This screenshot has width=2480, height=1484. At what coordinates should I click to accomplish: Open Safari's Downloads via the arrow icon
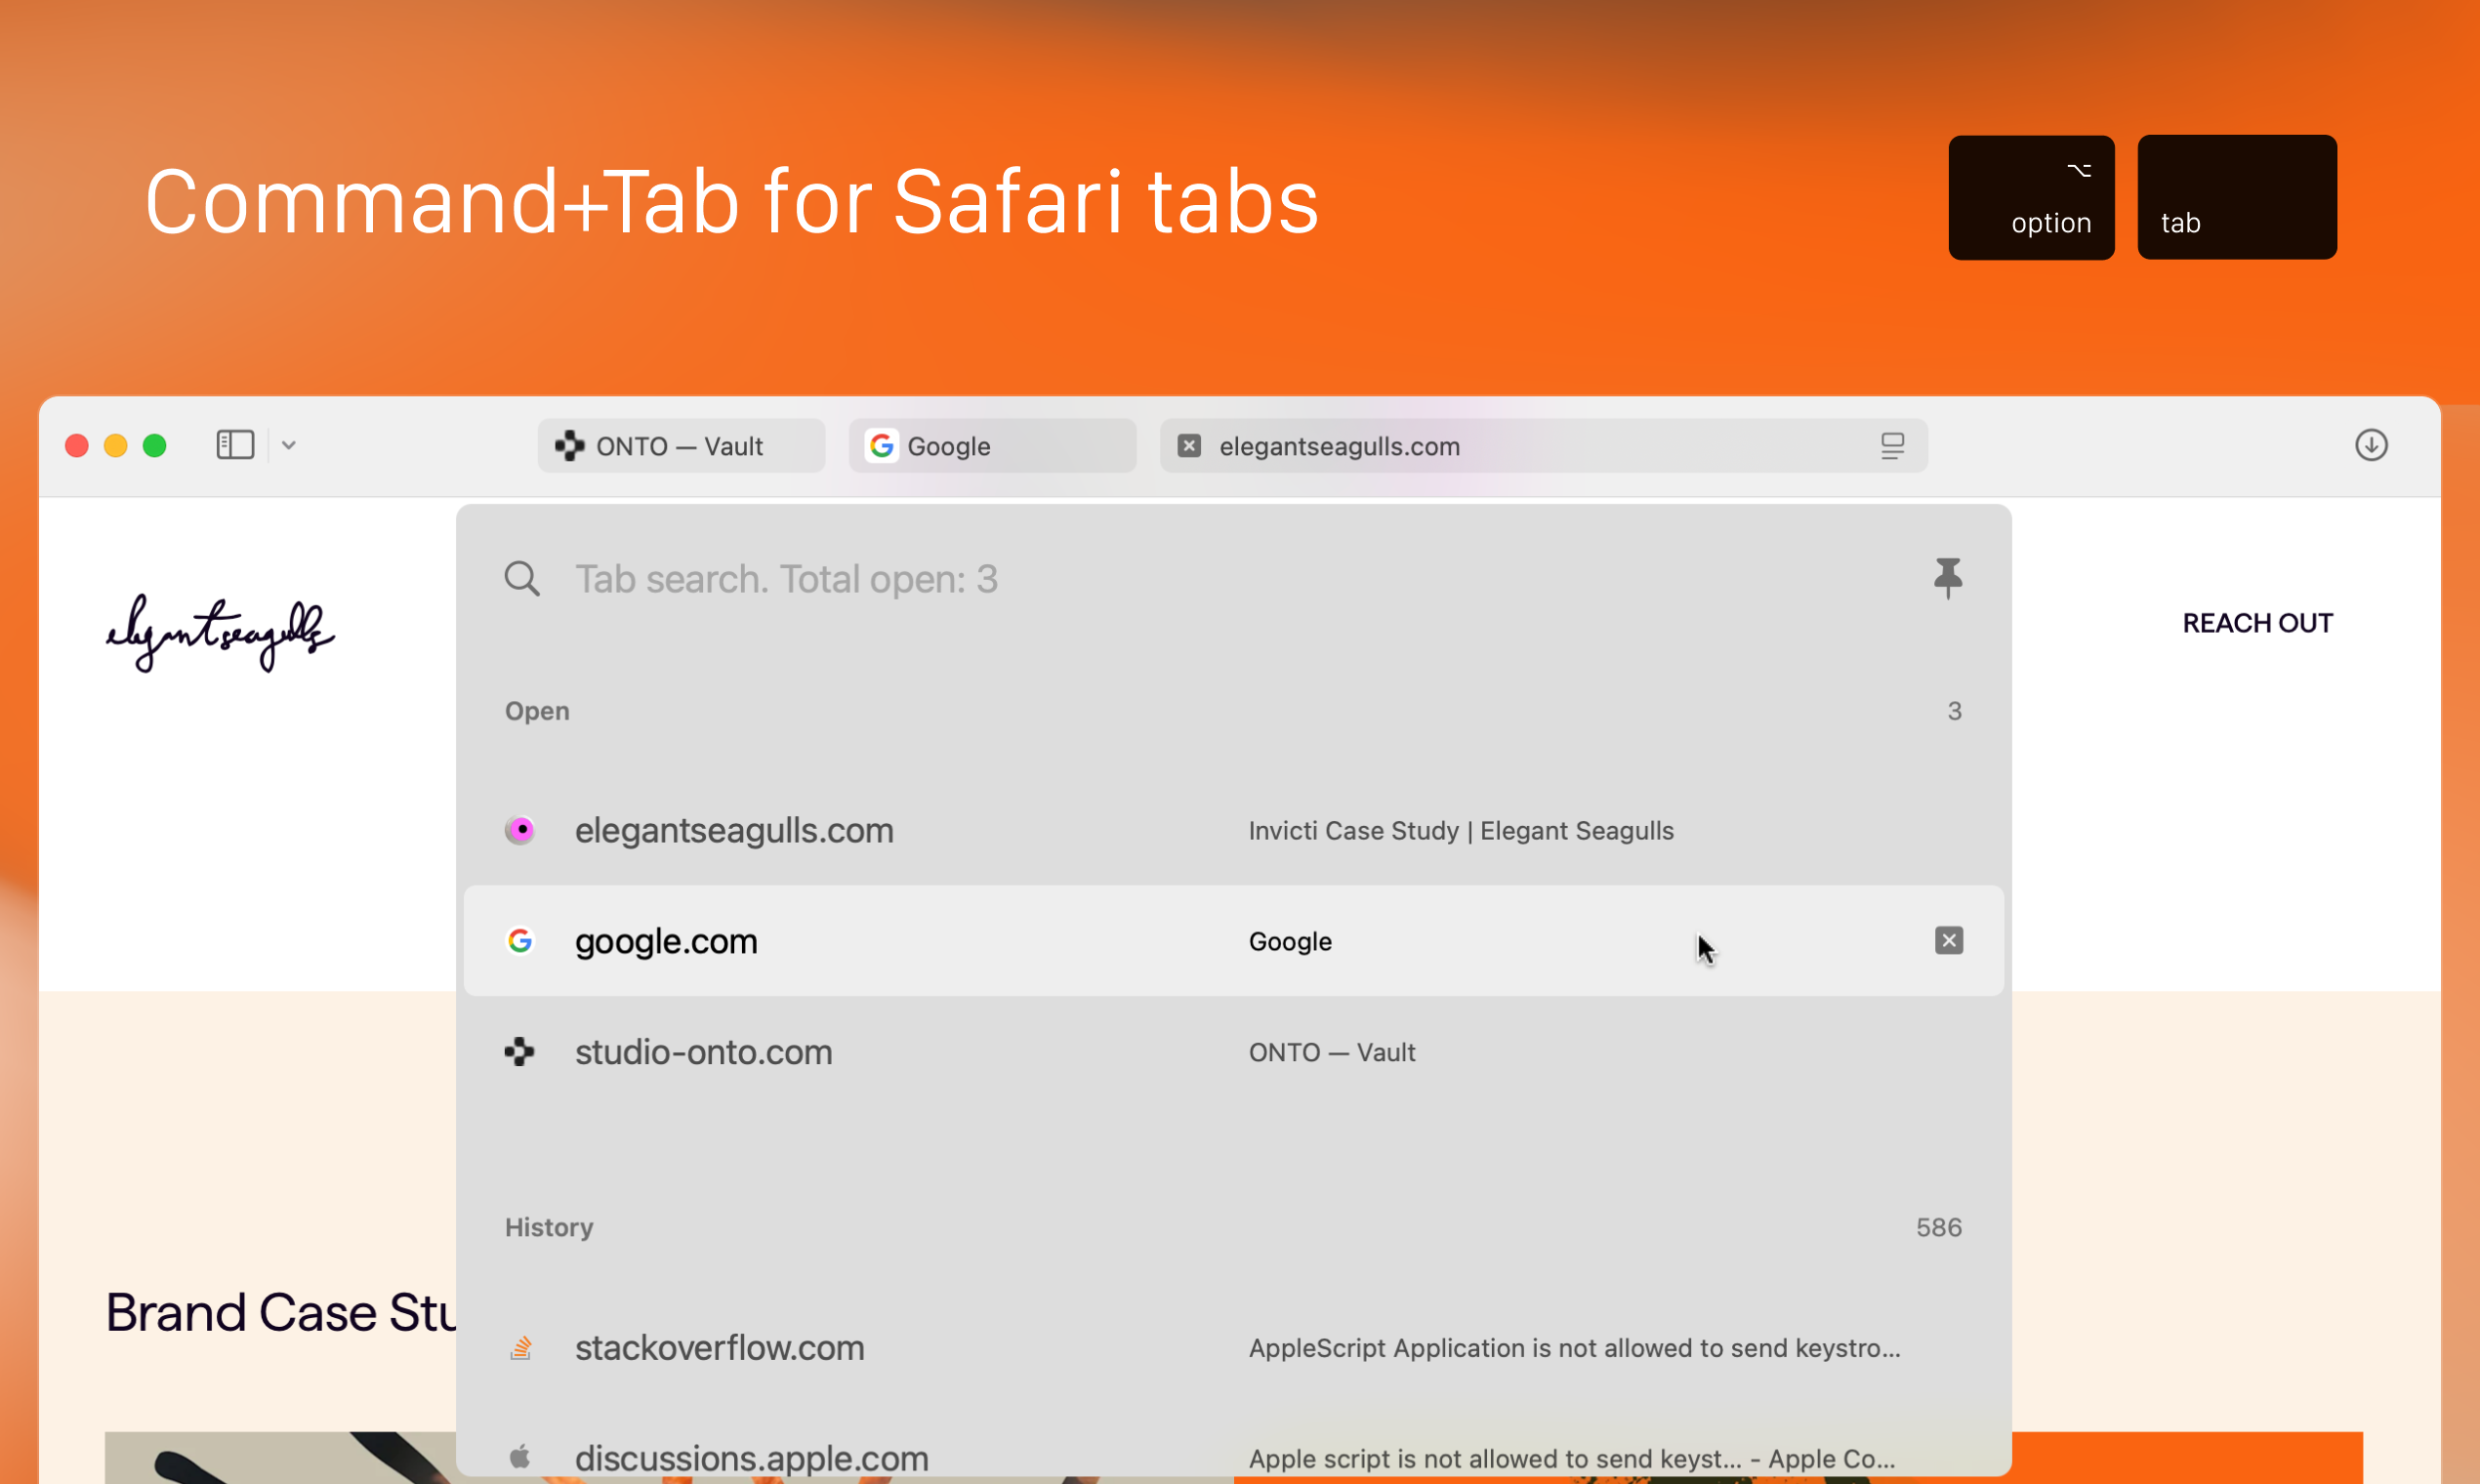[2373, 445]
